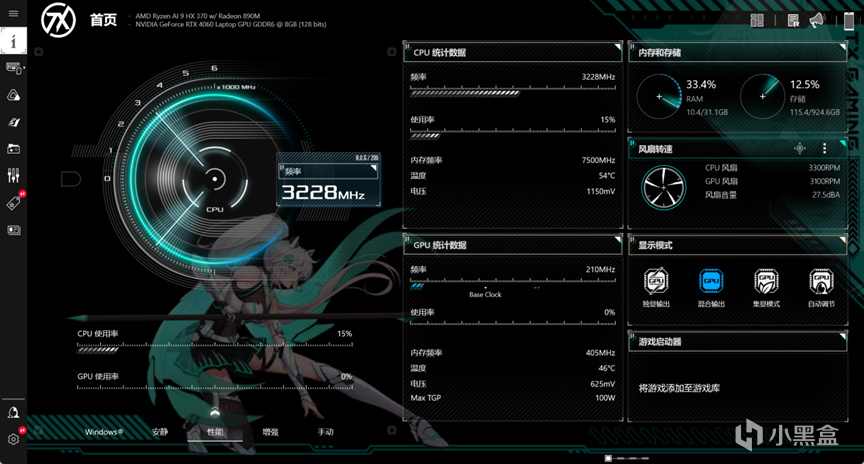Select the 混合输出 hybrid GPU mode
This screenshot has width=864, height=464.
[x=711, y=287]
